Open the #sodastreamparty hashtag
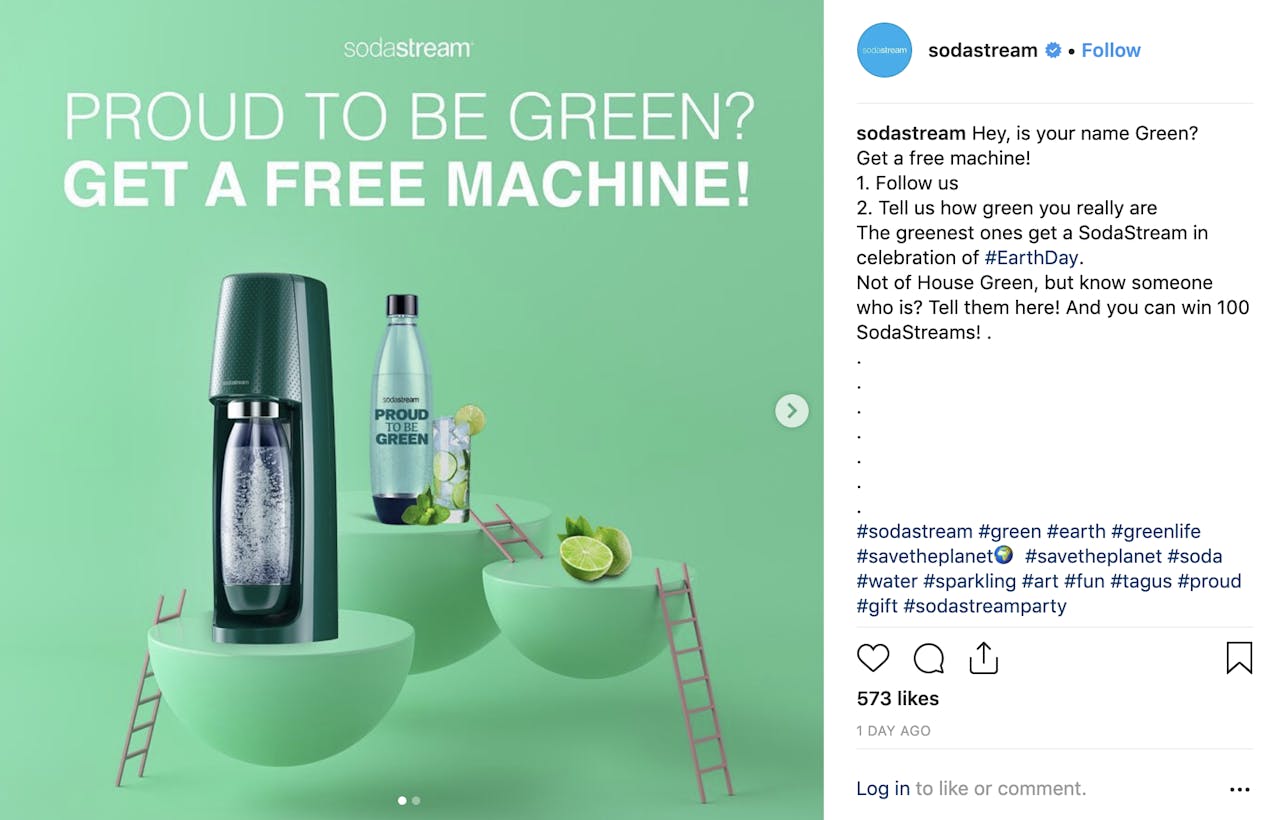1280x820 pixels. pos(985,606)
